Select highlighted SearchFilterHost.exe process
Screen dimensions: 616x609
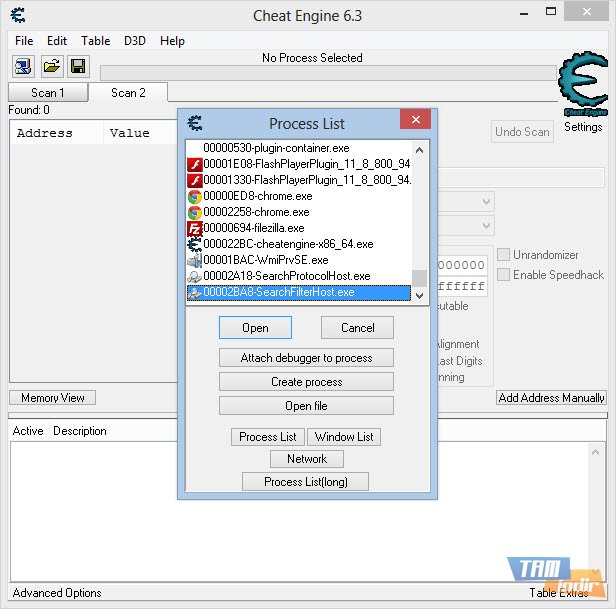tap(299, 292)
